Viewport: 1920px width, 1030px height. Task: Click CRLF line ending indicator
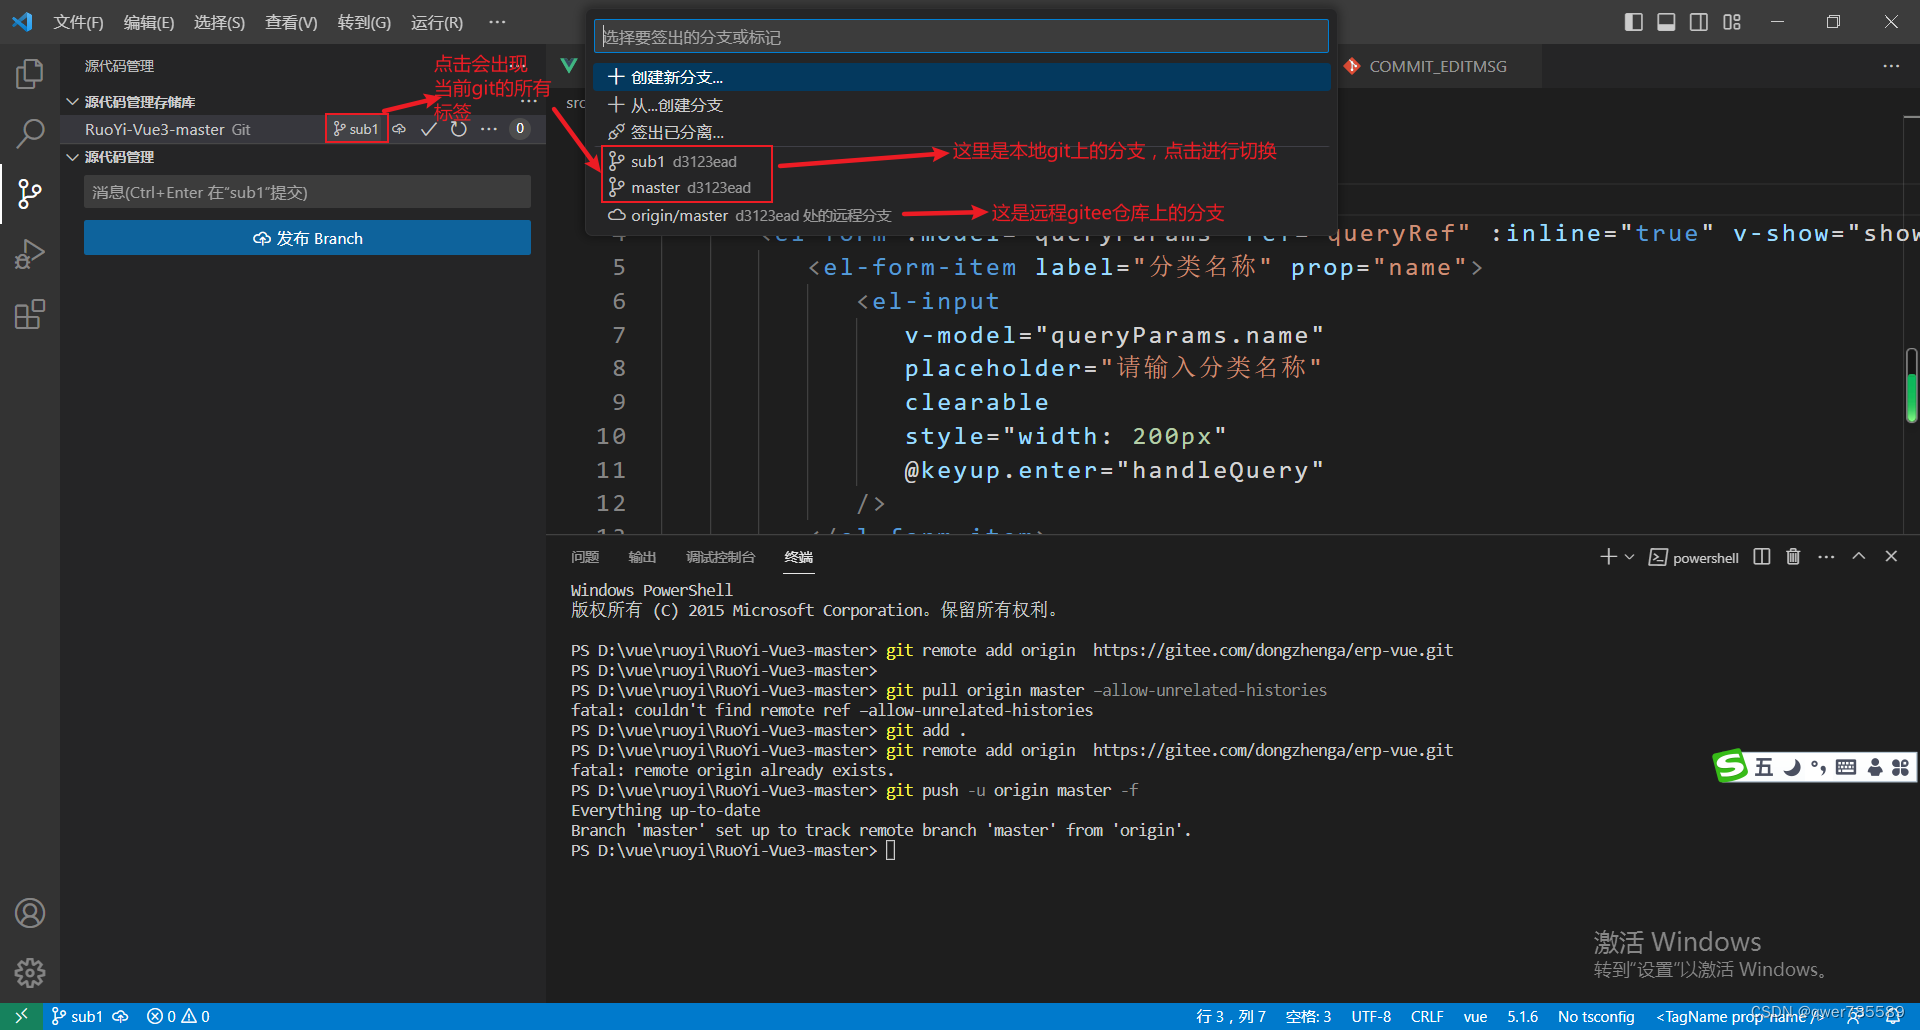coord(1427,1016)
